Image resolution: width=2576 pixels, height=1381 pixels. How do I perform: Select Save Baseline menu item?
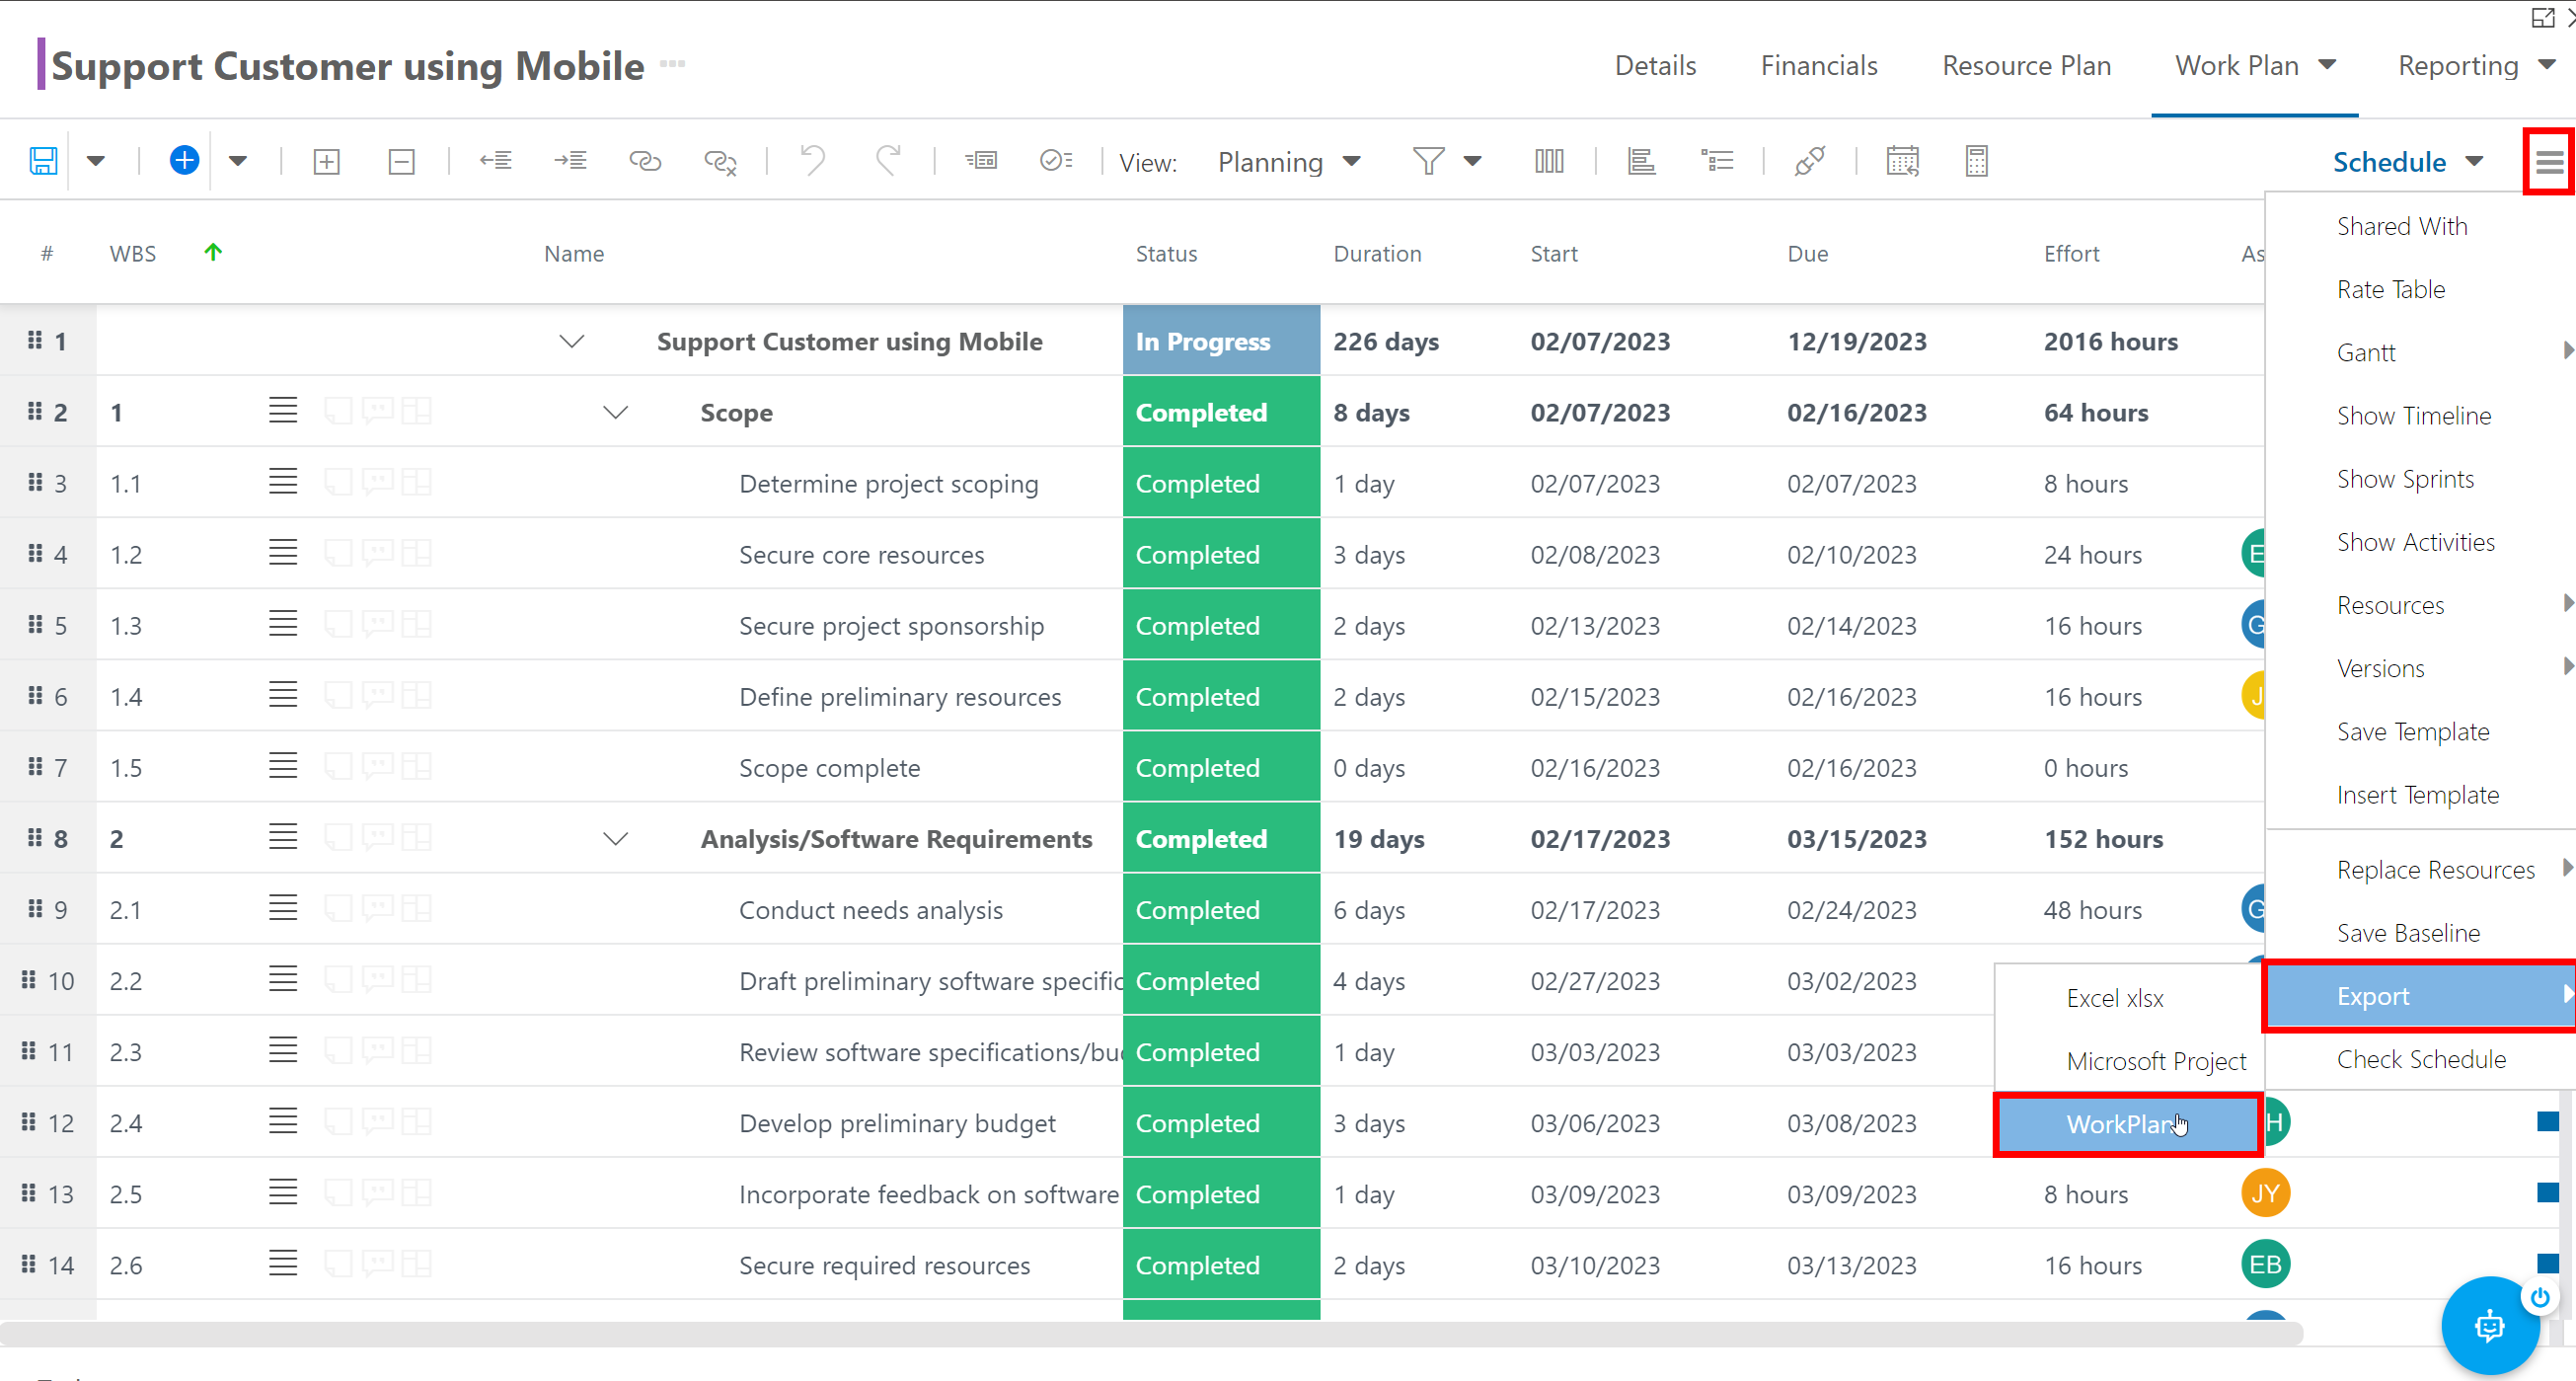2420,932
